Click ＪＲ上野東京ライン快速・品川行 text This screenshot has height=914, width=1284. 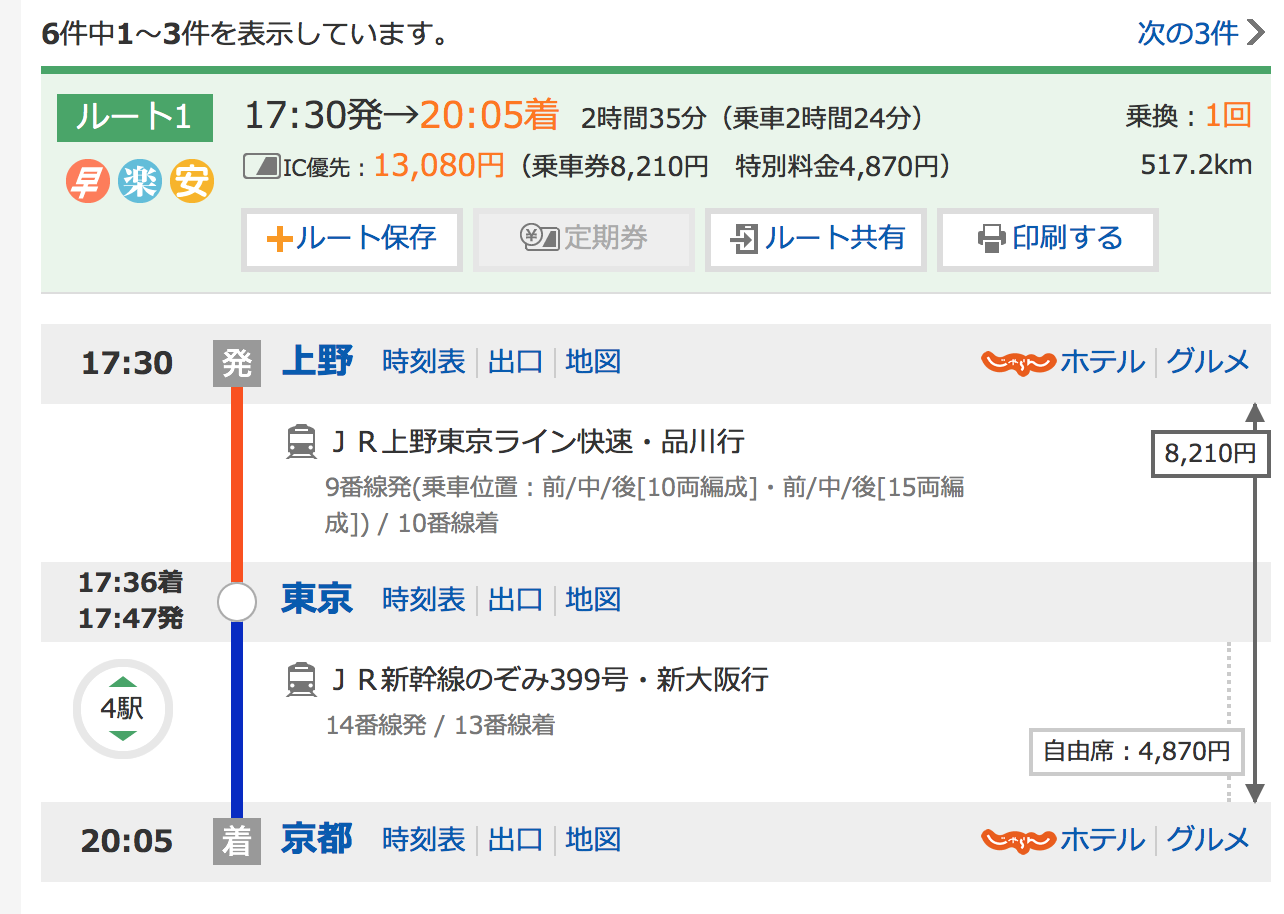coord(536,441)
